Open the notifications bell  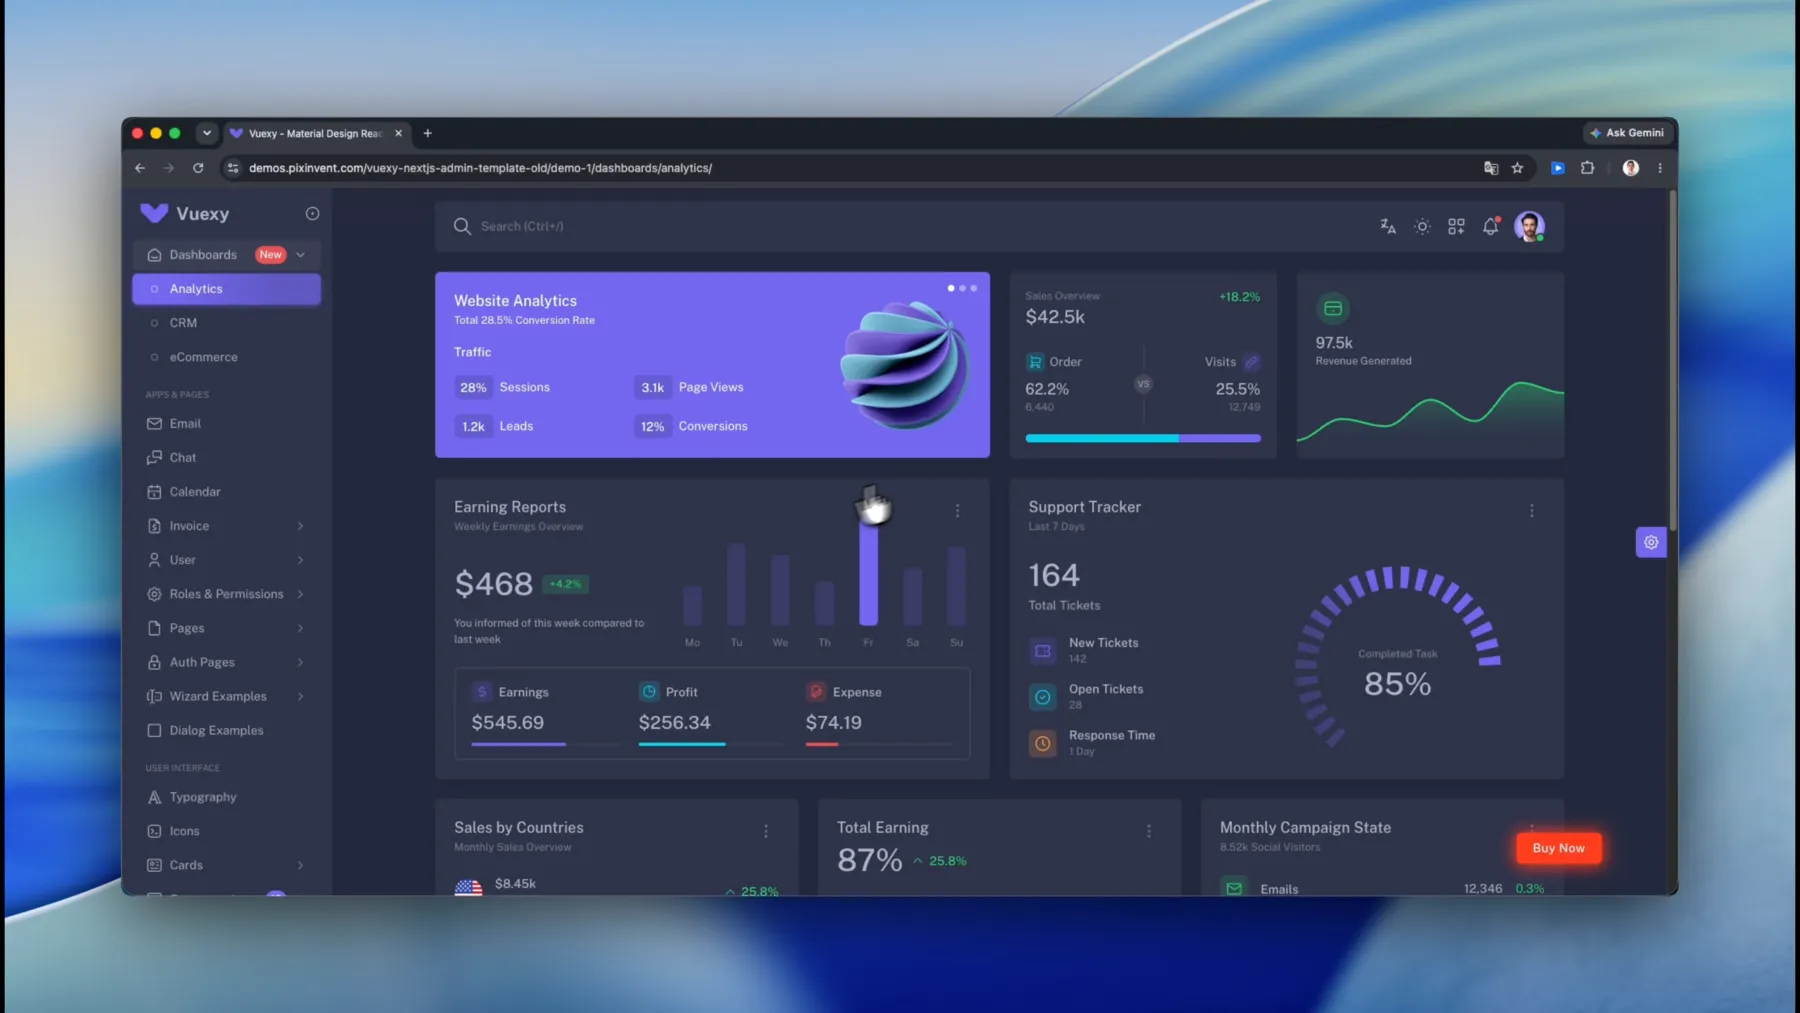[x=1490, y=226]
